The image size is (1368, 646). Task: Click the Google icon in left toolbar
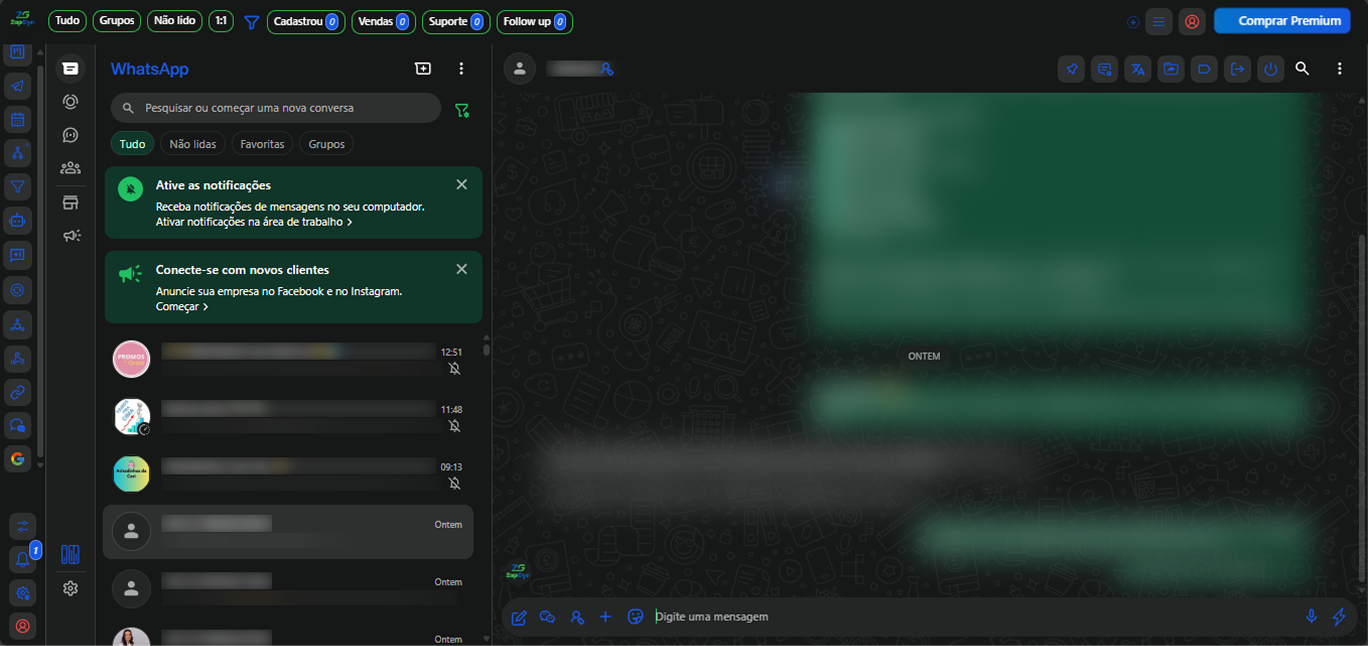pyautogui.click(x=18, y=459)
